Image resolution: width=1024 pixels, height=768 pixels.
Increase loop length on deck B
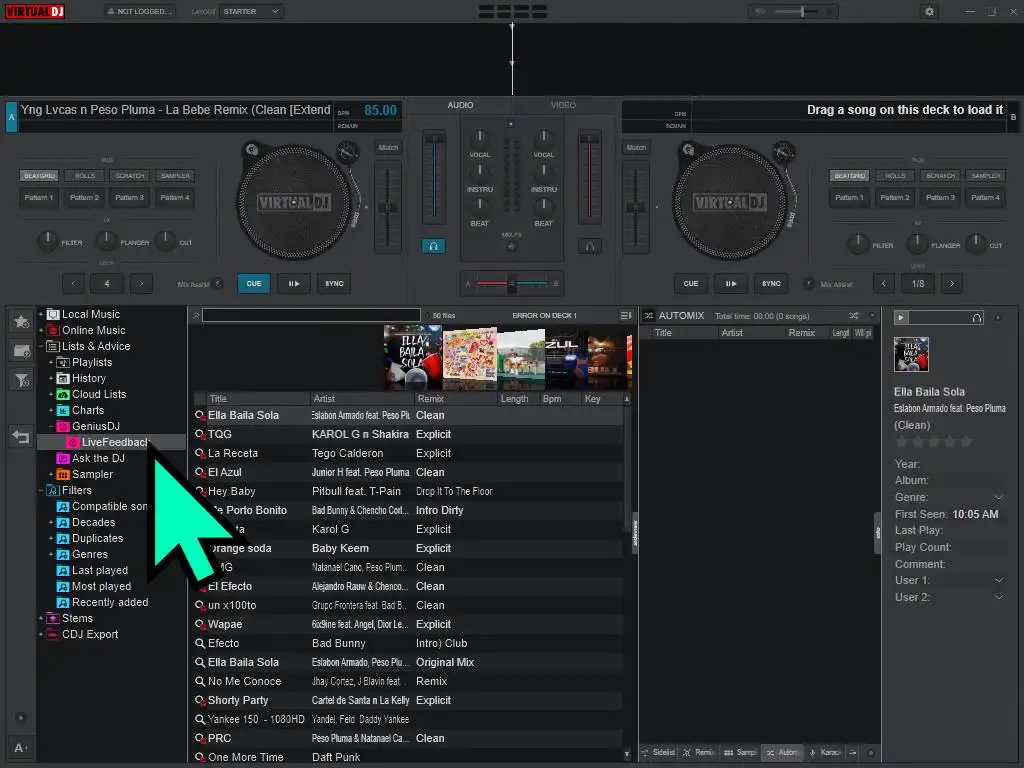click(952, 283)
